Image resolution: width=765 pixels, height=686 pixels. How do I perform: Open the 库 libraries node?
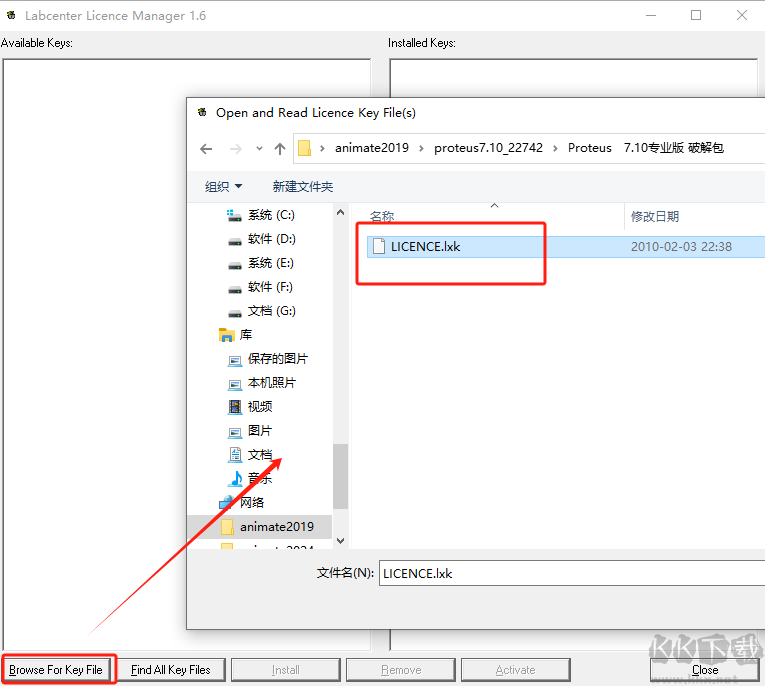click(x=236, y=335)
